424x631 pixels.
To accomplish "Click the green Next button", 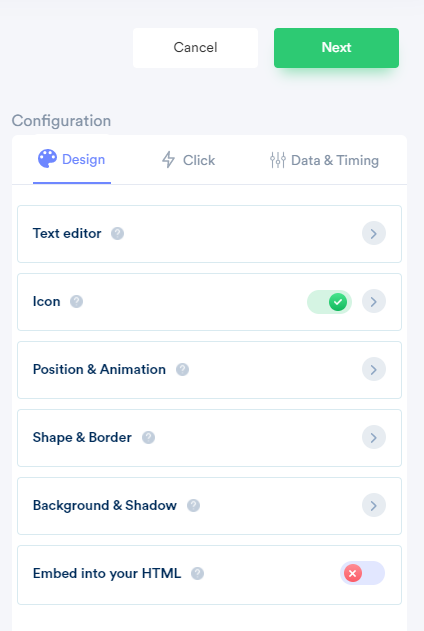I will pyautogui.click(x=336, y=47).
